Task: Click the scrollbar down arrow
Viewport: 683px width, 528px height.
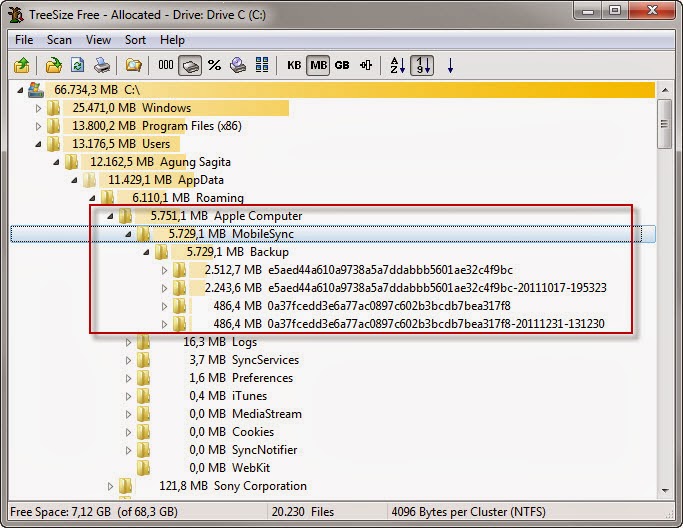Action: (x=665, y=491)
